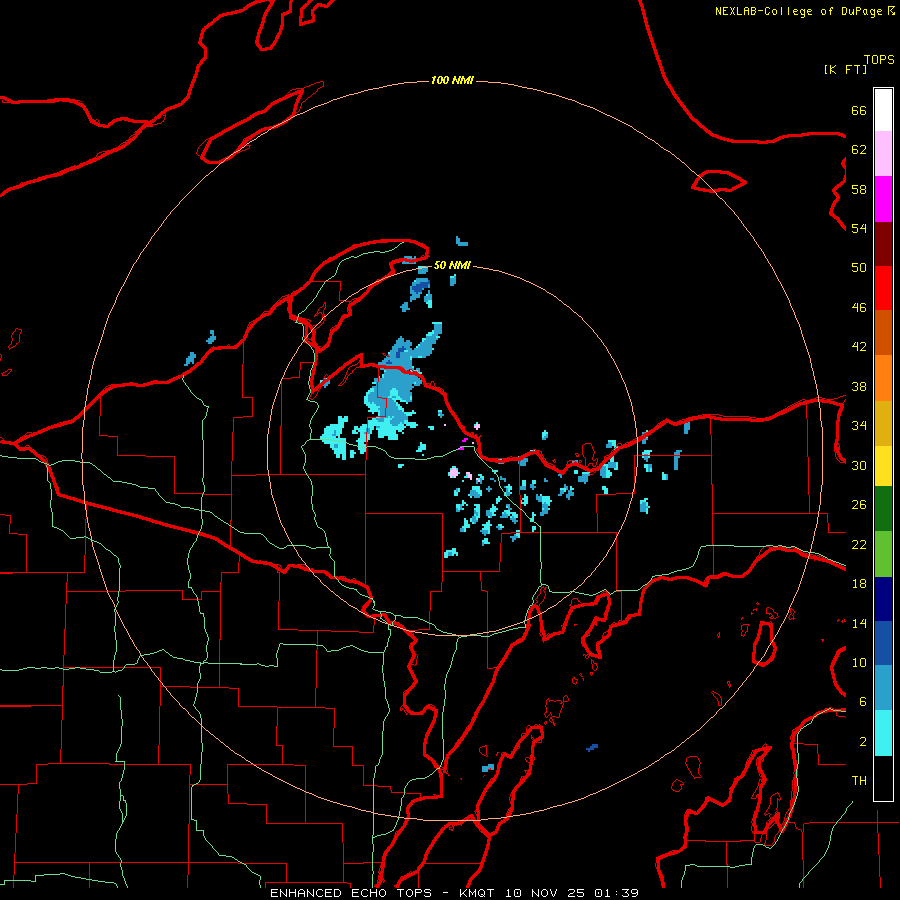Image resolution: width=900 pixels, height=900 pixels.
Task: Click the TH legend label
Action: (859, 781)
